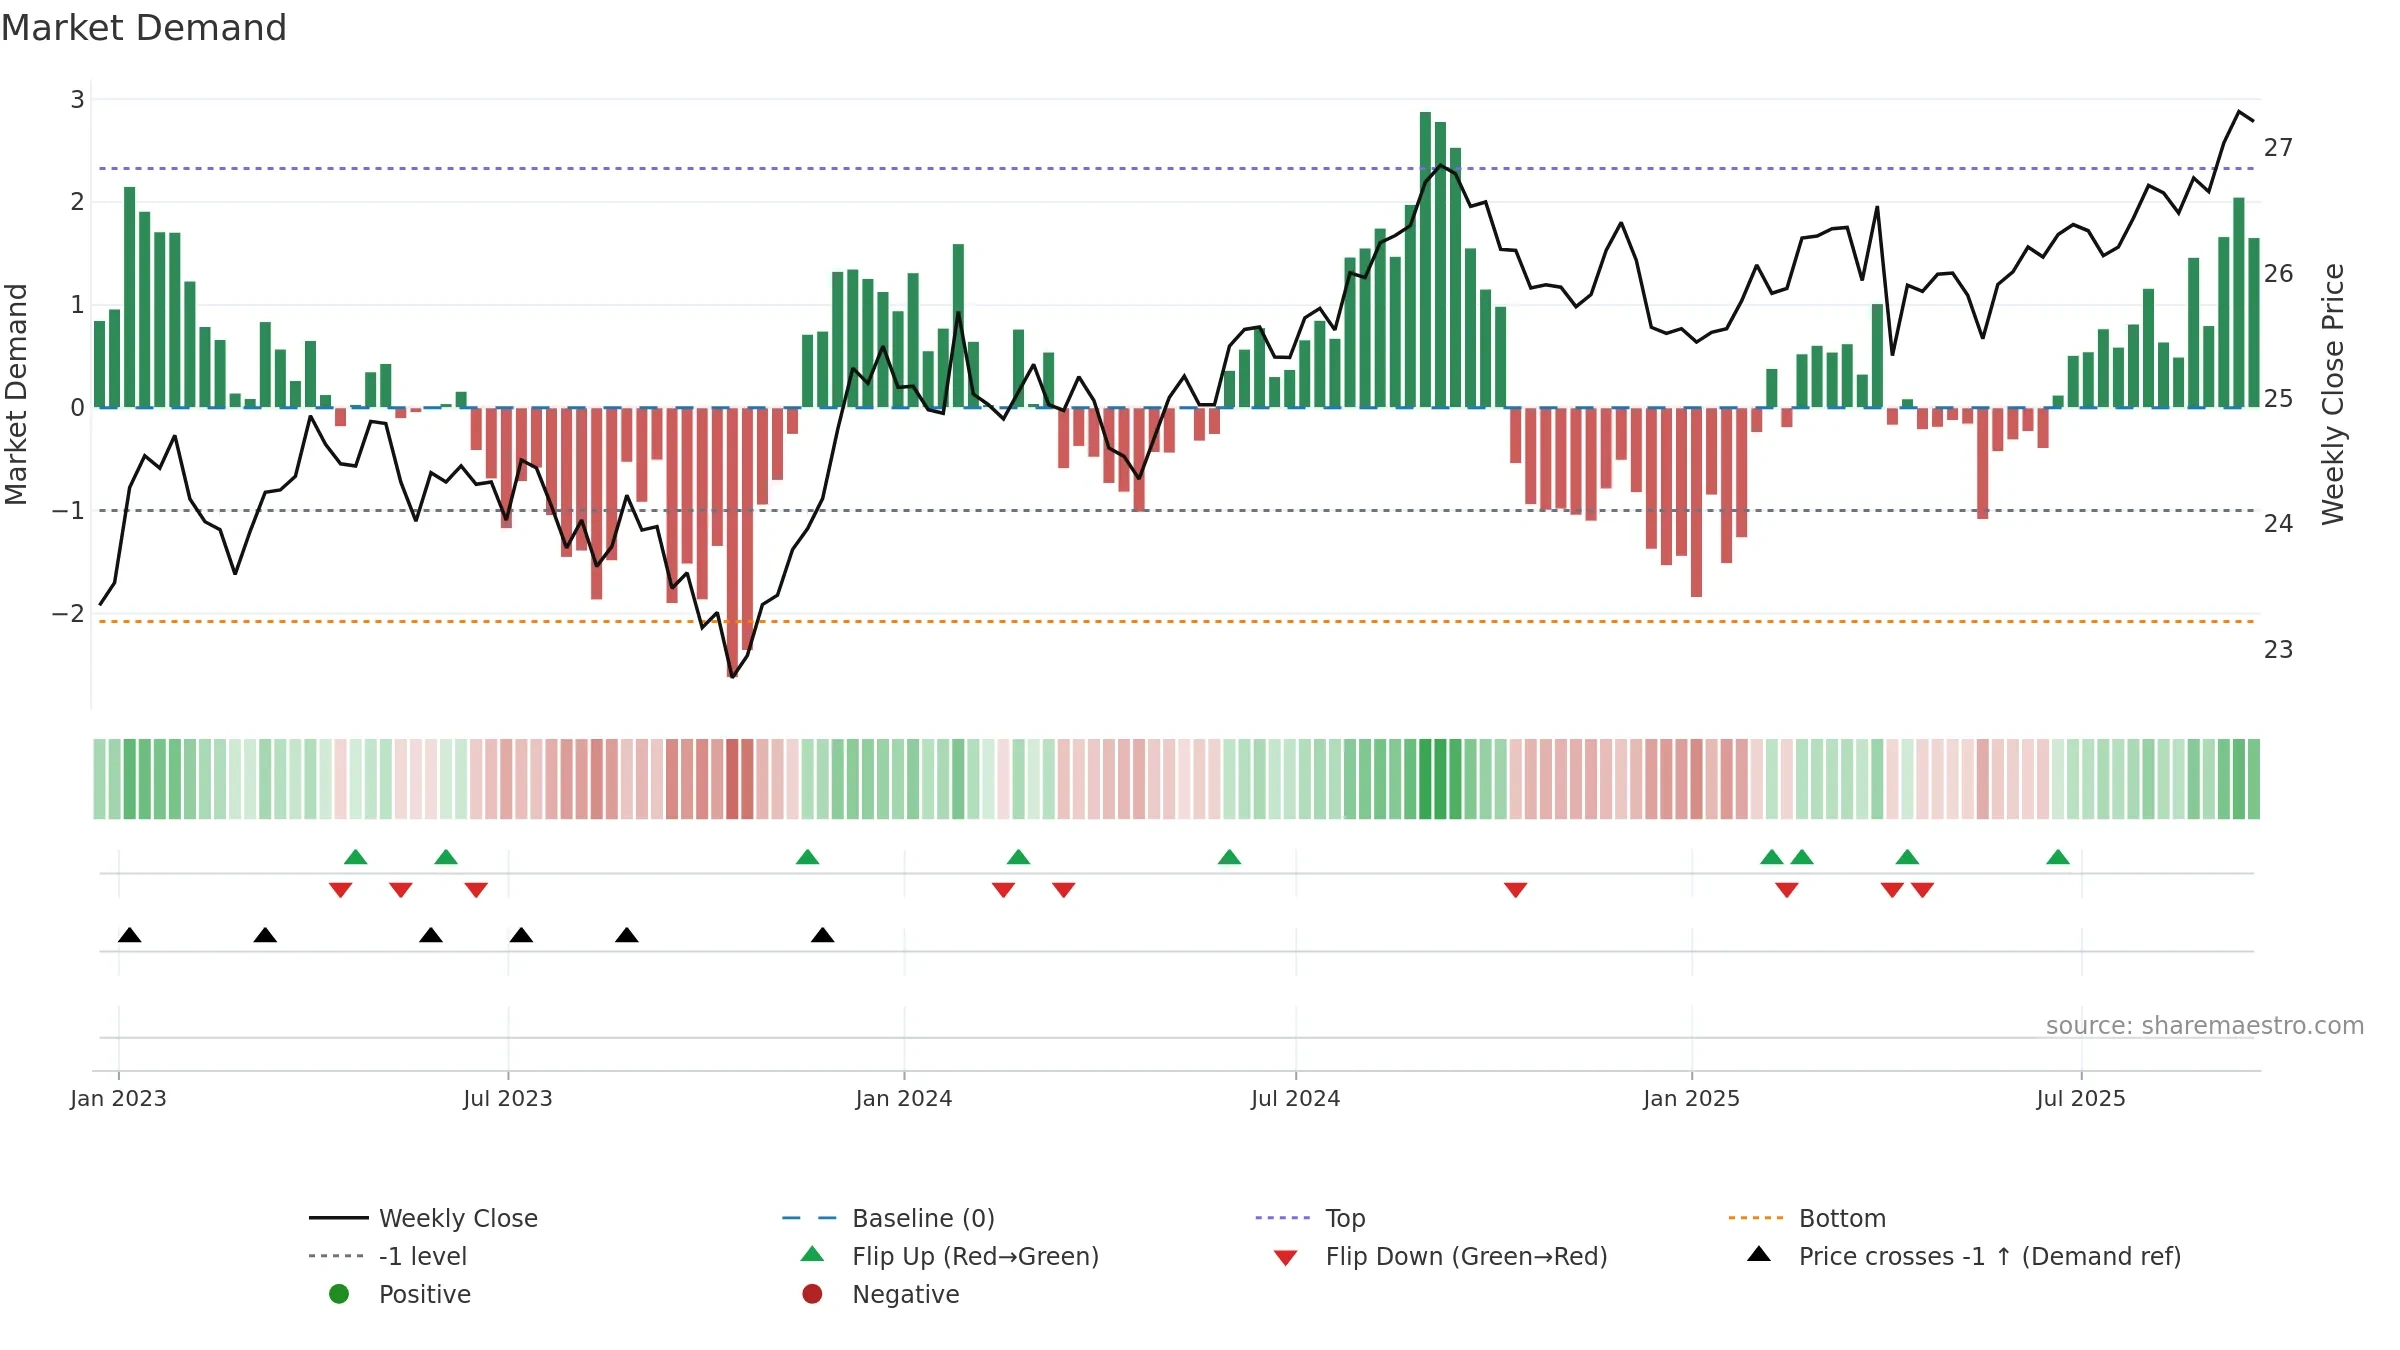This screenshot has width=2400, height=1350.
Task: Click the tallest green demand bar
Action: (1425, 260)
